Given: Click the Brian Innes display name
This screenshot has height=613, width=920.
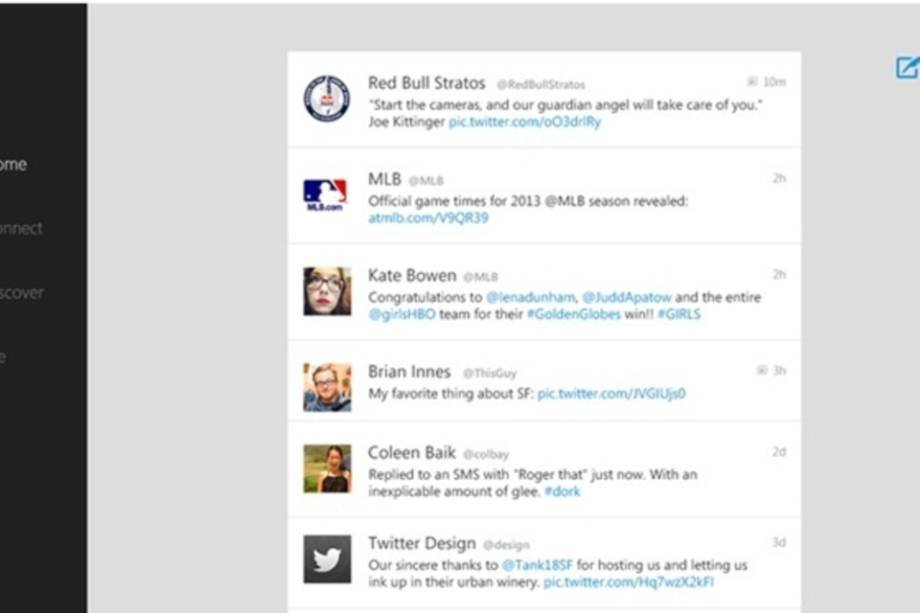Looking at the screenshot, I should pos(410,371).
